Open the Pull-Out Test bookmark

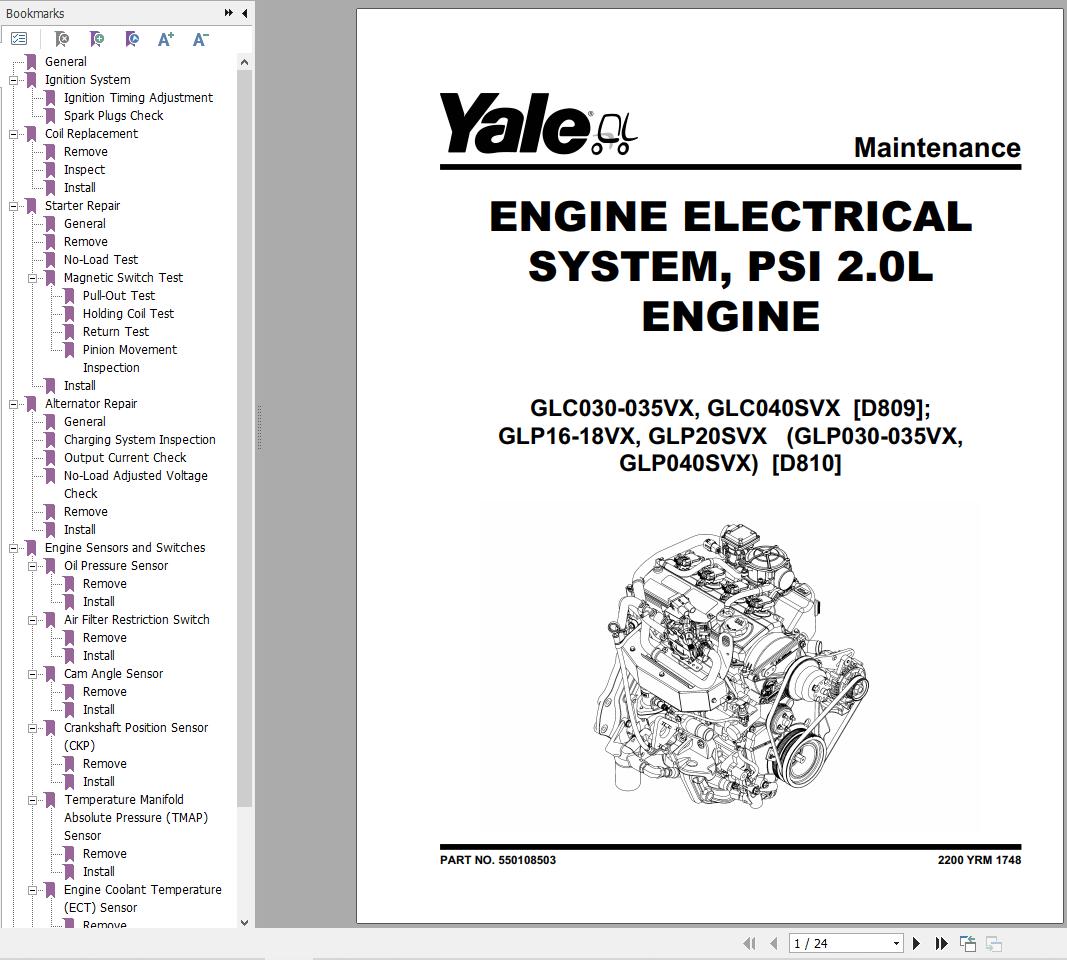[119, 296]
